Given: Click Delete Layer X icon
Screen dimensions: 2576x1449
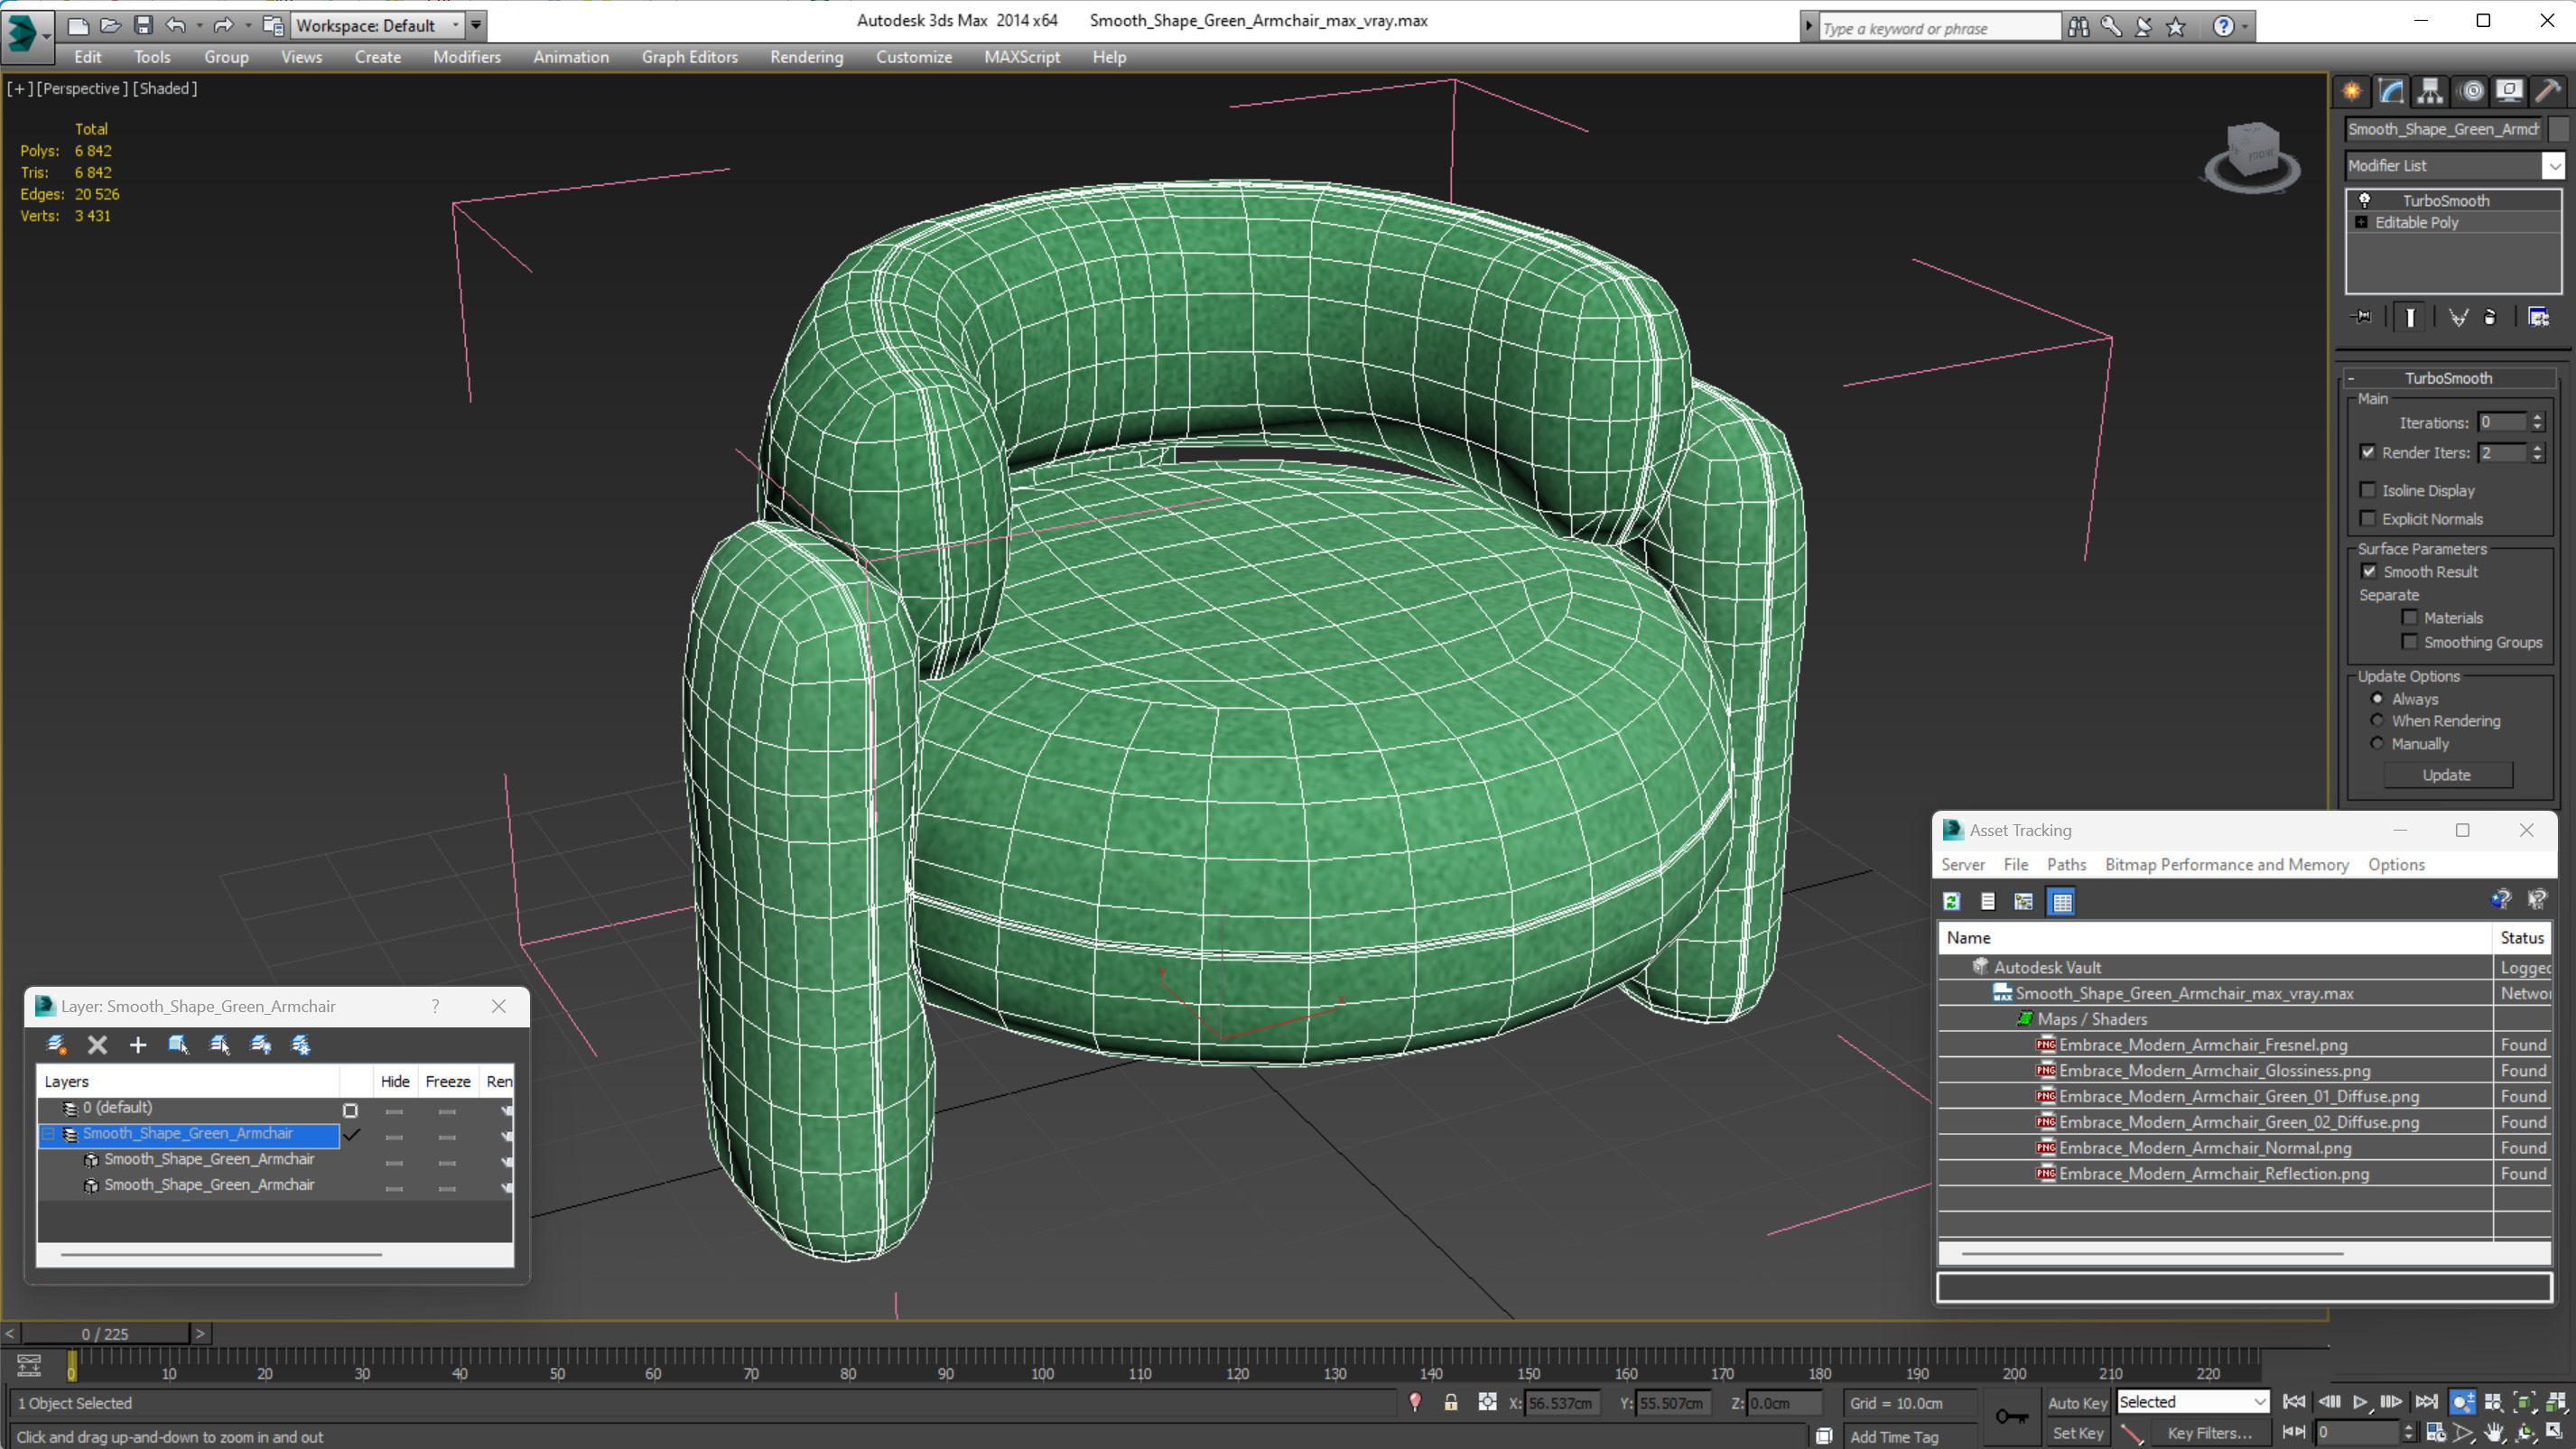Looking at the screenshot, I should point(97,1045).
